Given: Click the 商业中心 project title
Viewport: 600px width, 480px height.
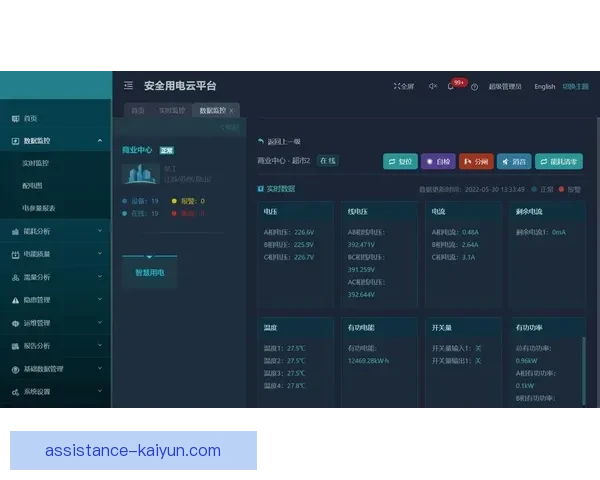Looking at the screenshot, I should click(137, 150).
